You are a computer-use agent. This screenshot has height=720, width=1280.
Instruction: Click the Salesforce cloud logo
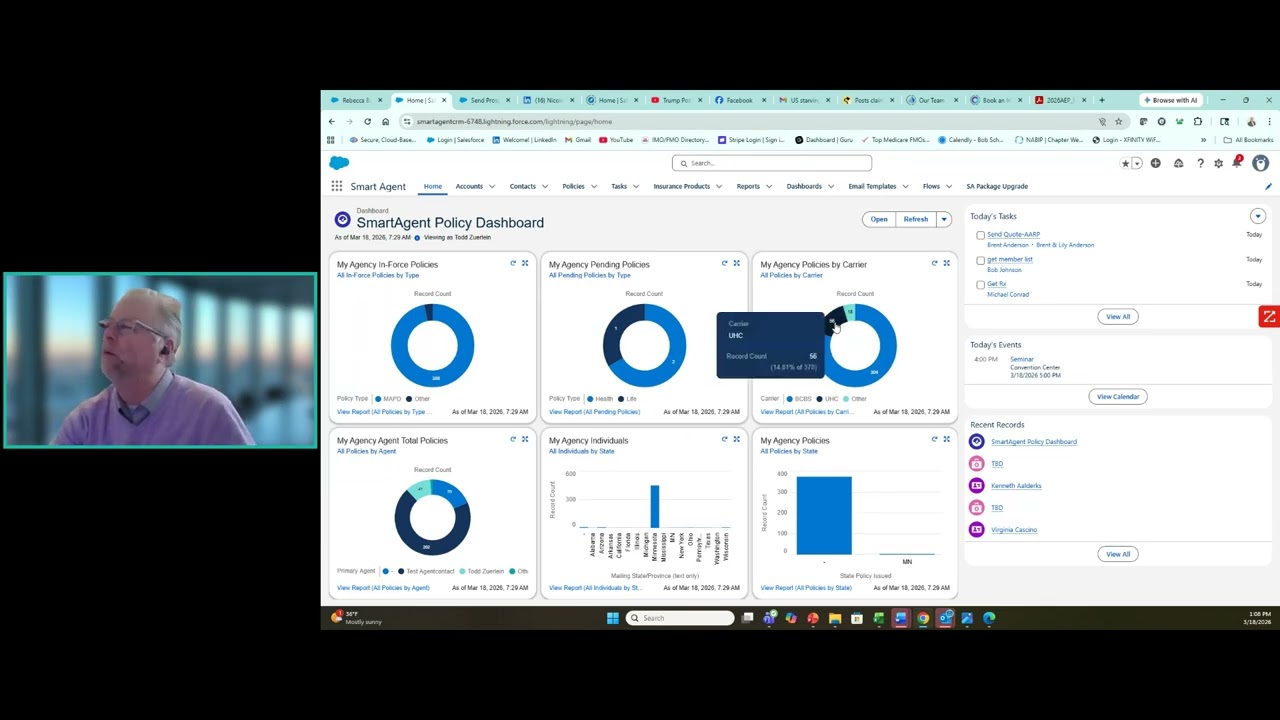click(x=339, y=163)
